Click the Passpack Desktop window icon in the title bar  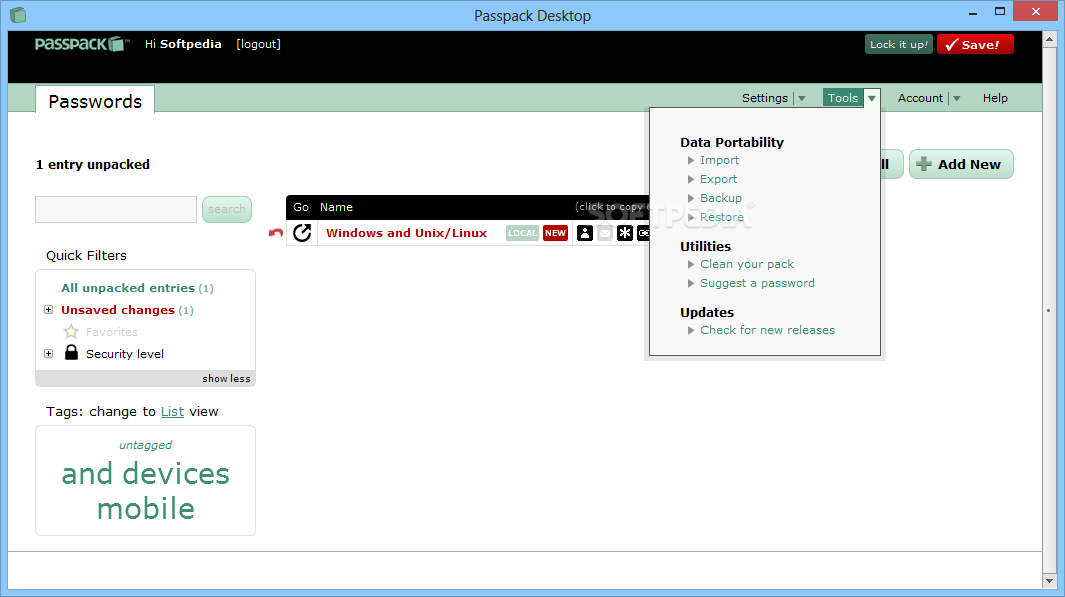click(x=18, y=15)
